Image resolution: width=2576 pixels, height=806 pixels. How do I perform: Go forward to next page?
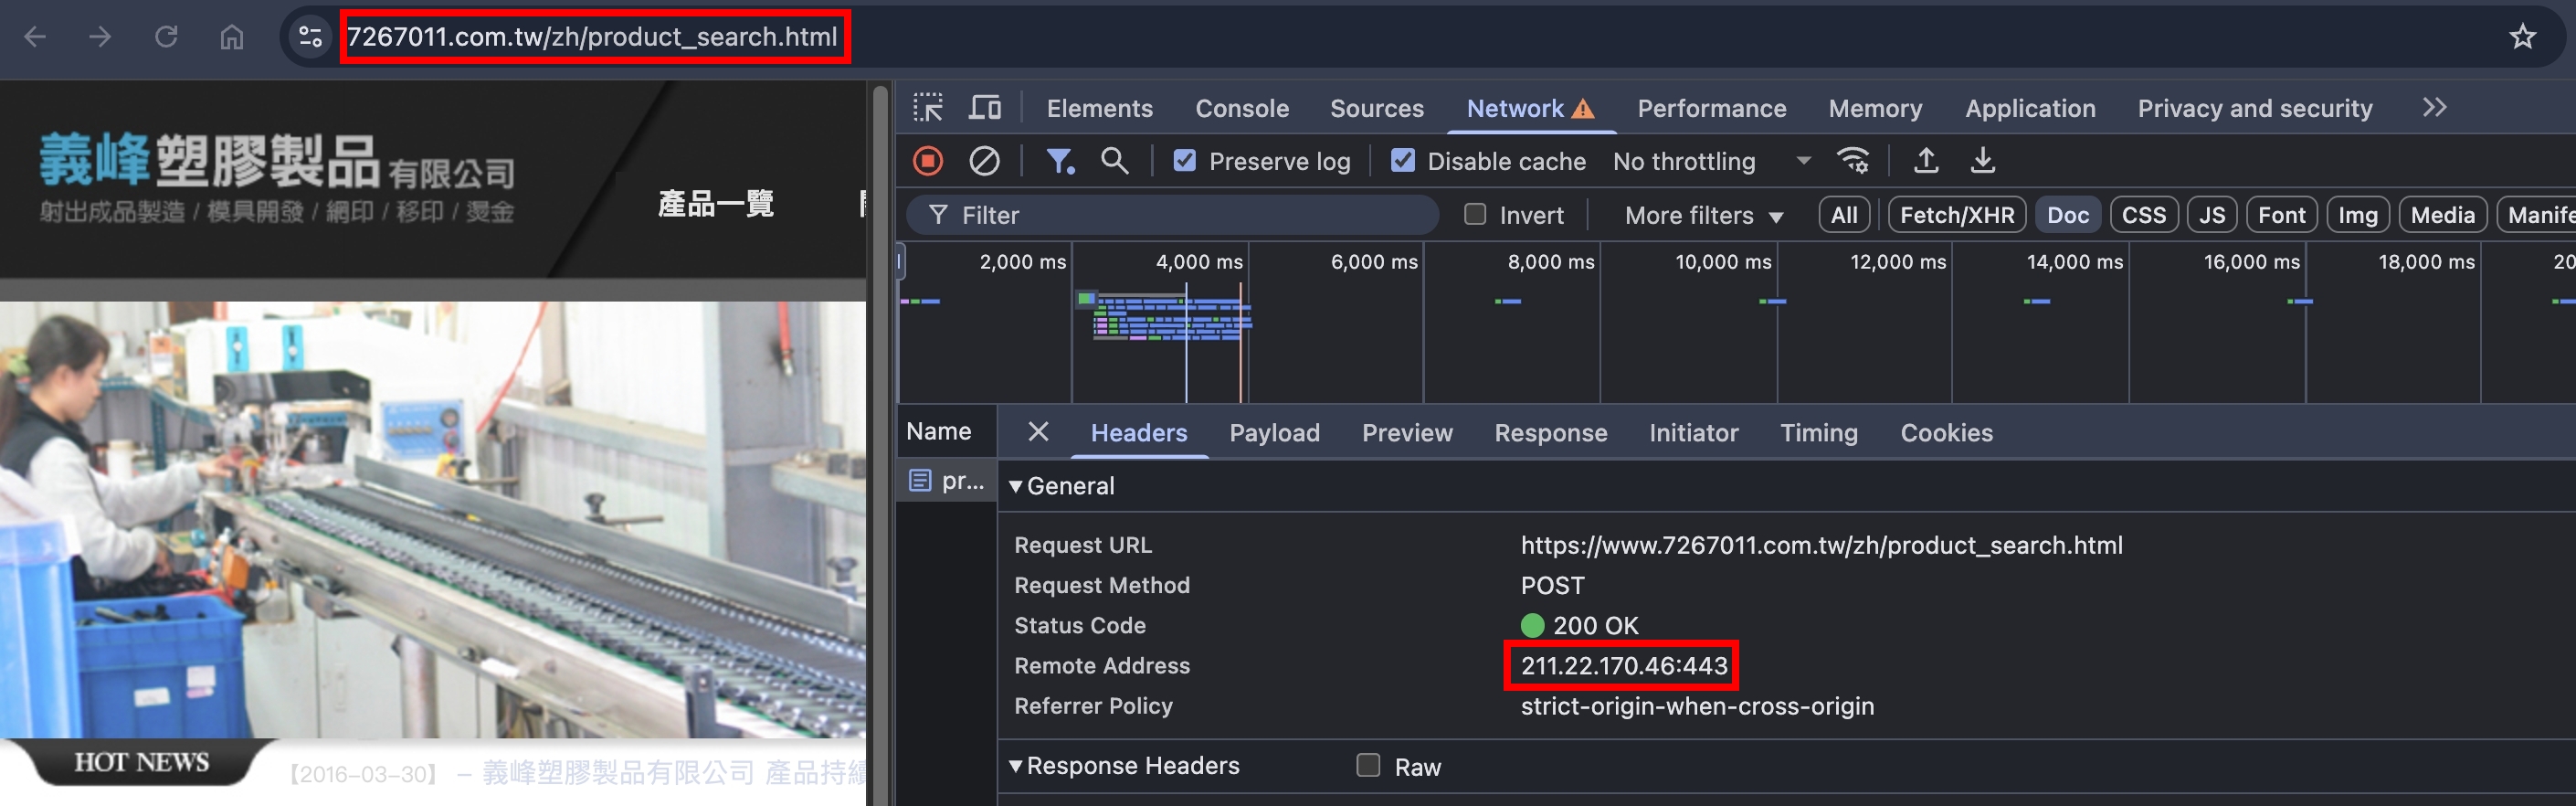100,37
